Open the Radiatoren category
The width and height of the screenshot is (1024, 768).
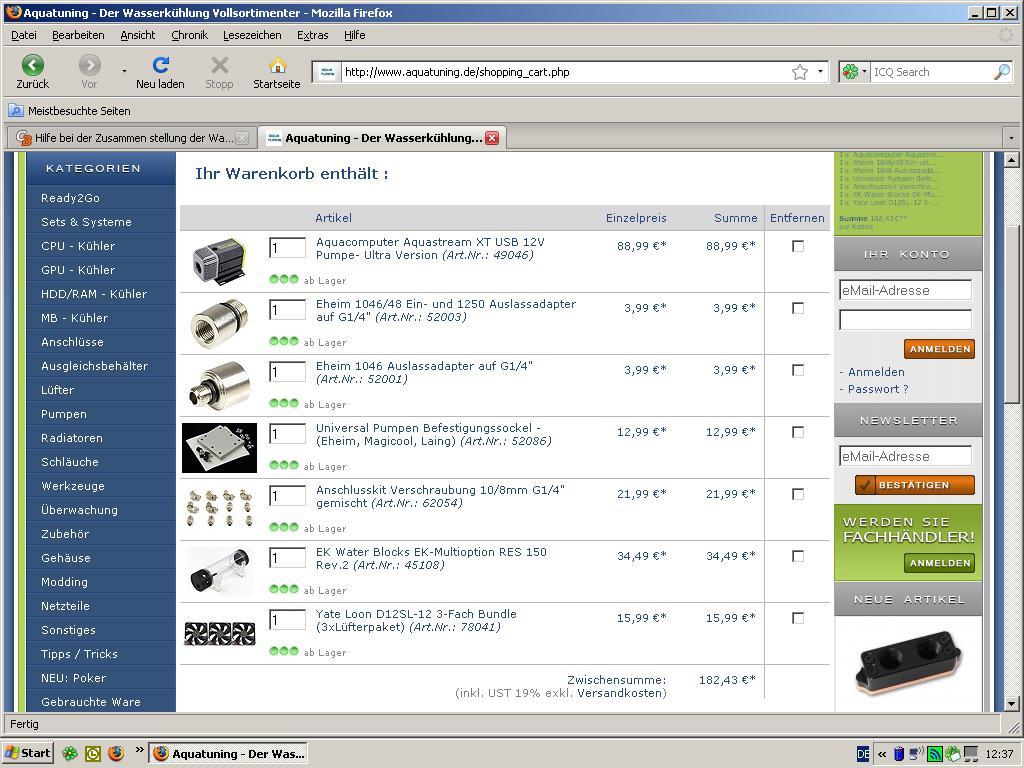click(x=72, y=438)
